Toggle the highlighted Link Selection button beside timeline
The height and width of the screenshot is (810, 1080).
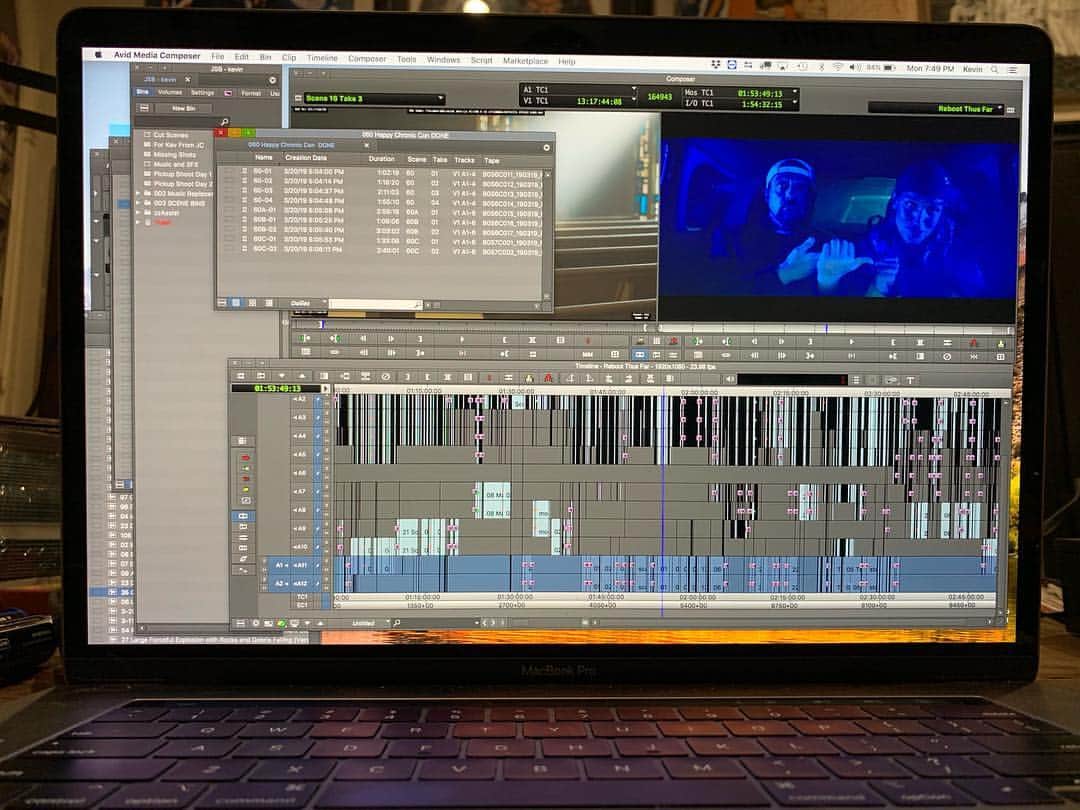click(243, 515)
